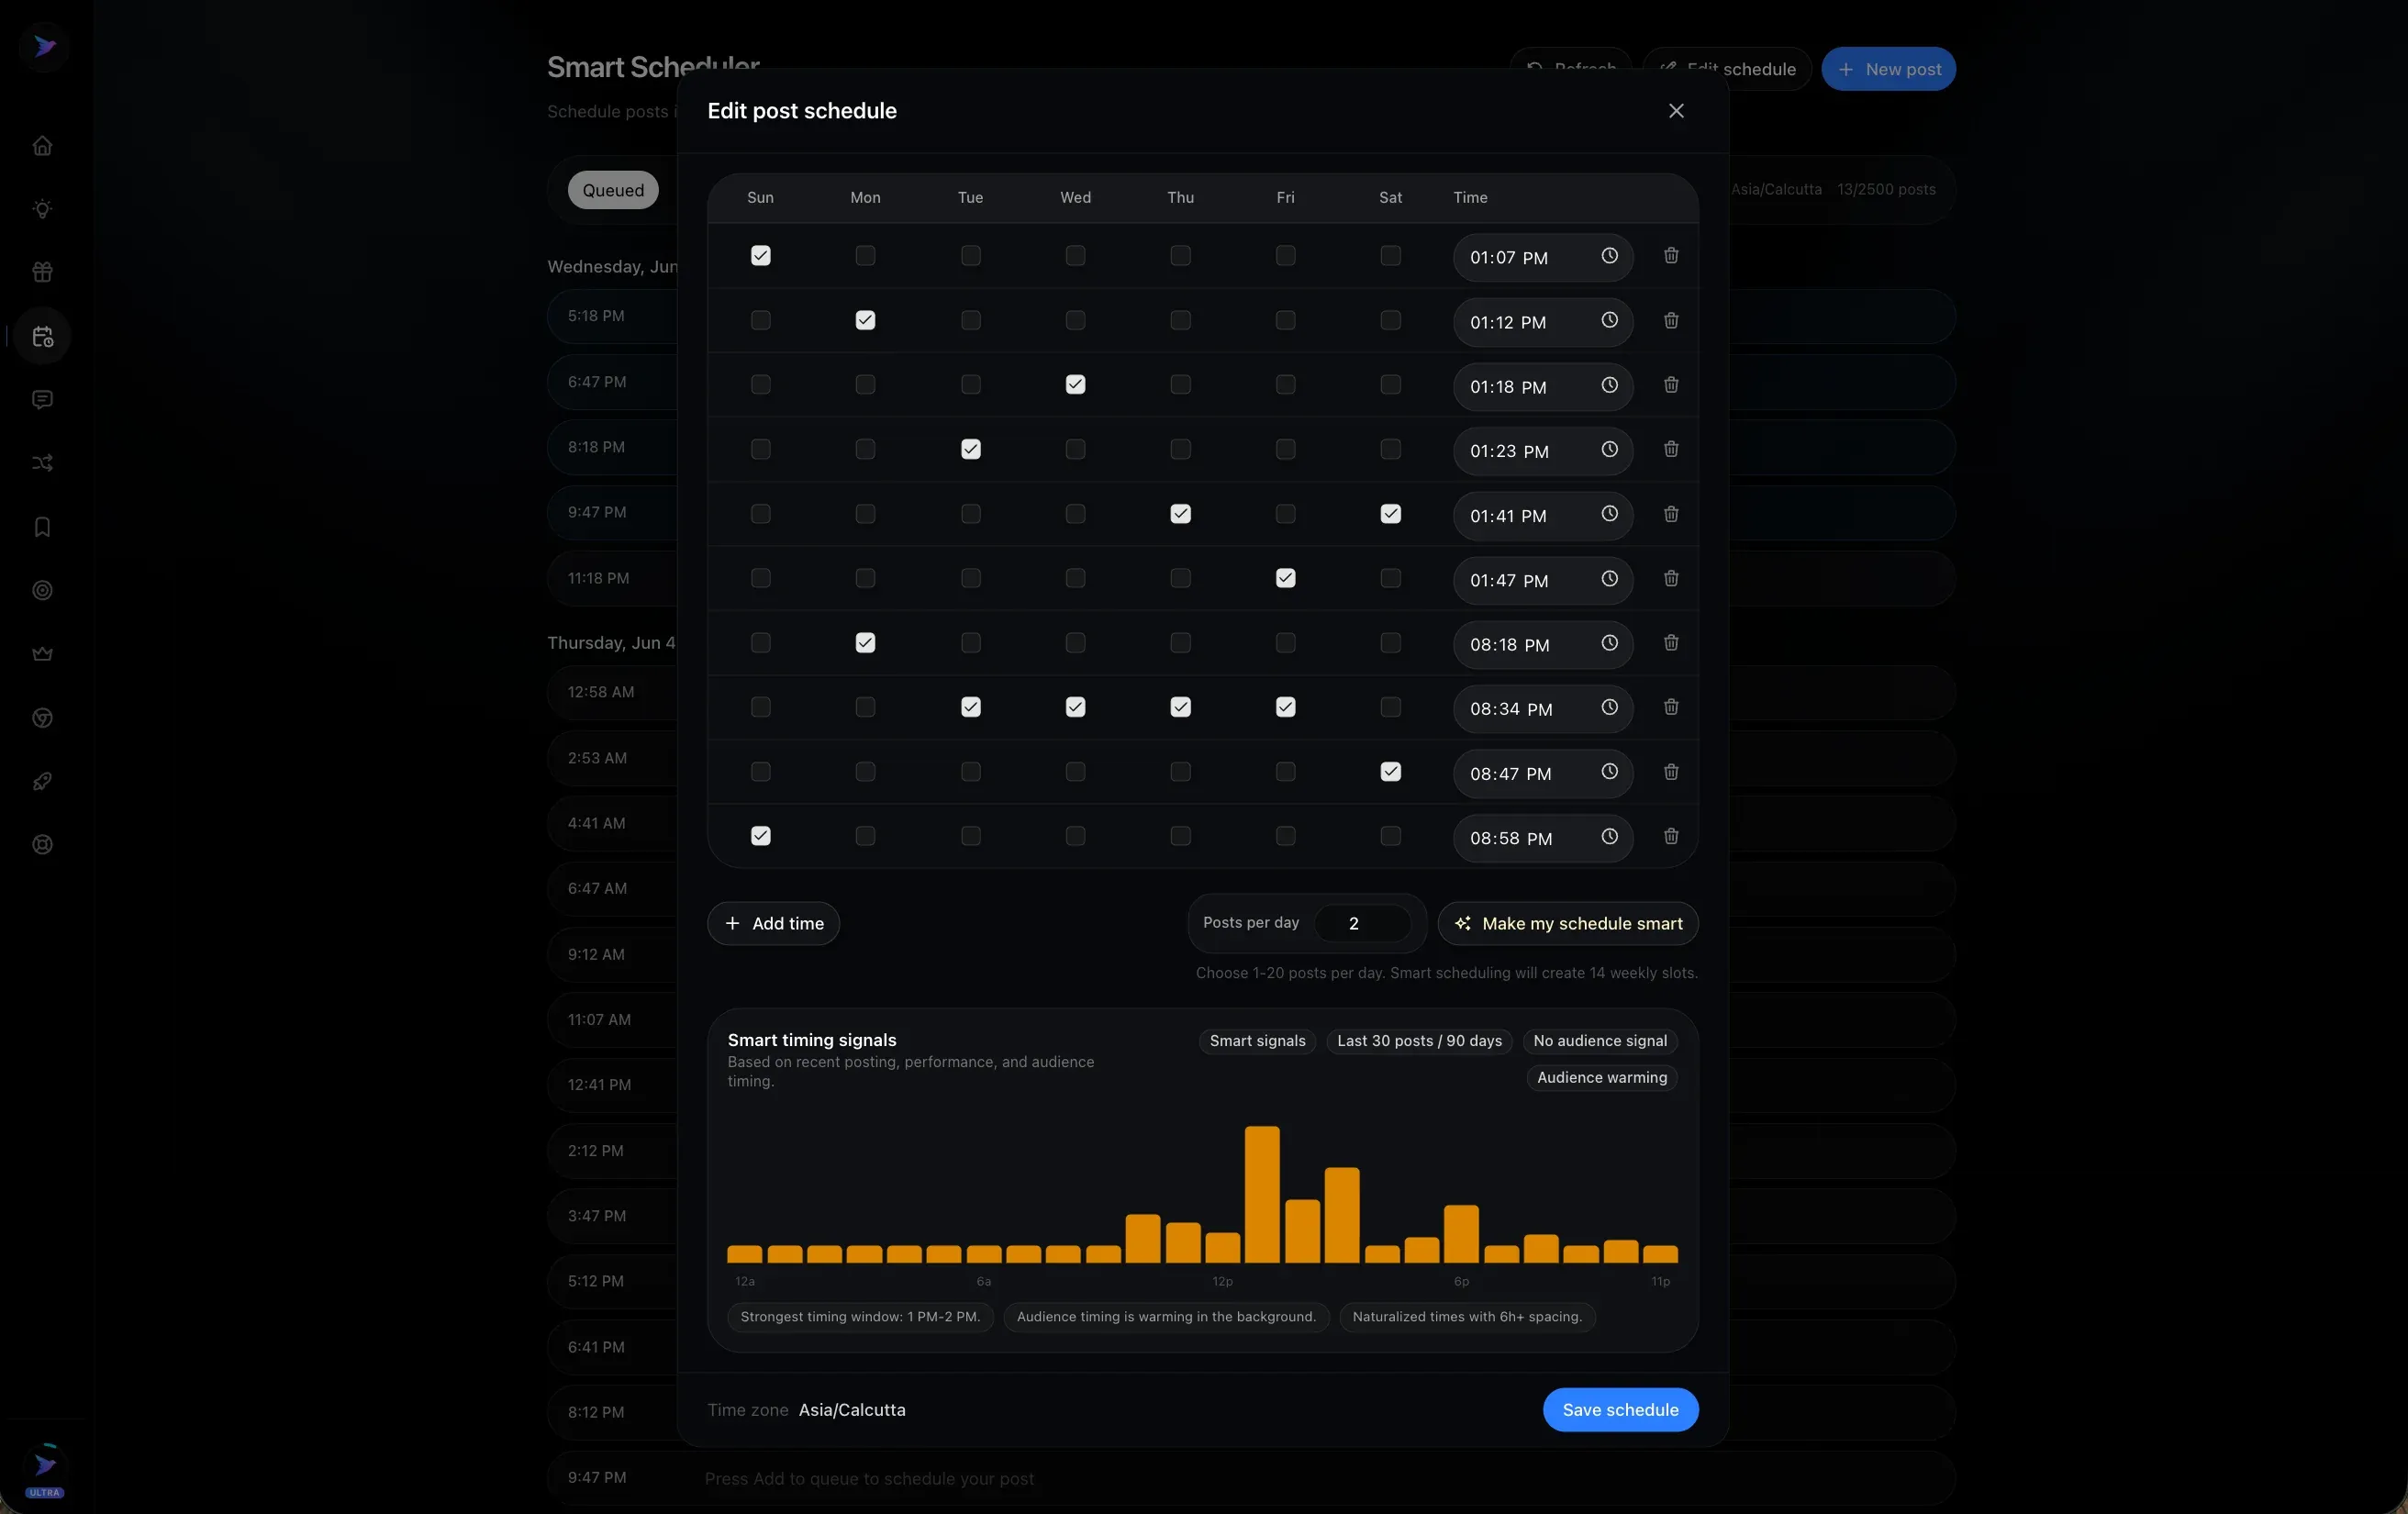This screenshot has width=2408, height=1514.
Task: Delete the 01:23 PM time slot
Action: tap(1671, 450)
